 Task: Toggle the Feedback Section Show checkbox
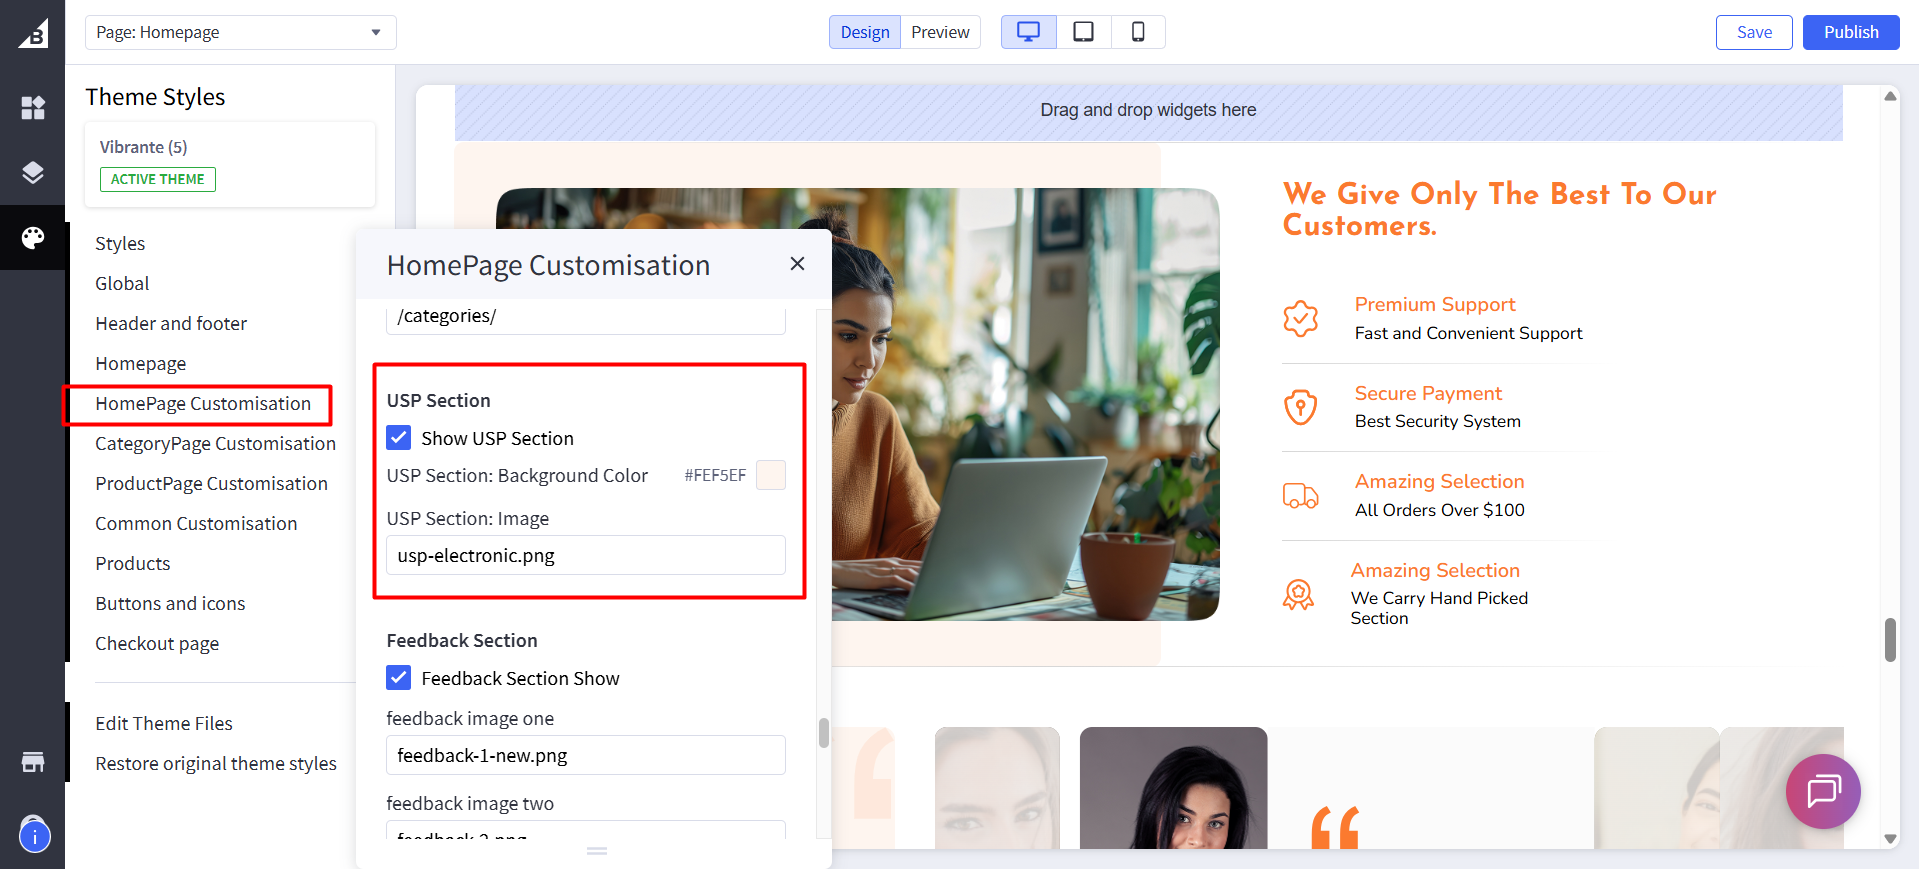(399, 678)
